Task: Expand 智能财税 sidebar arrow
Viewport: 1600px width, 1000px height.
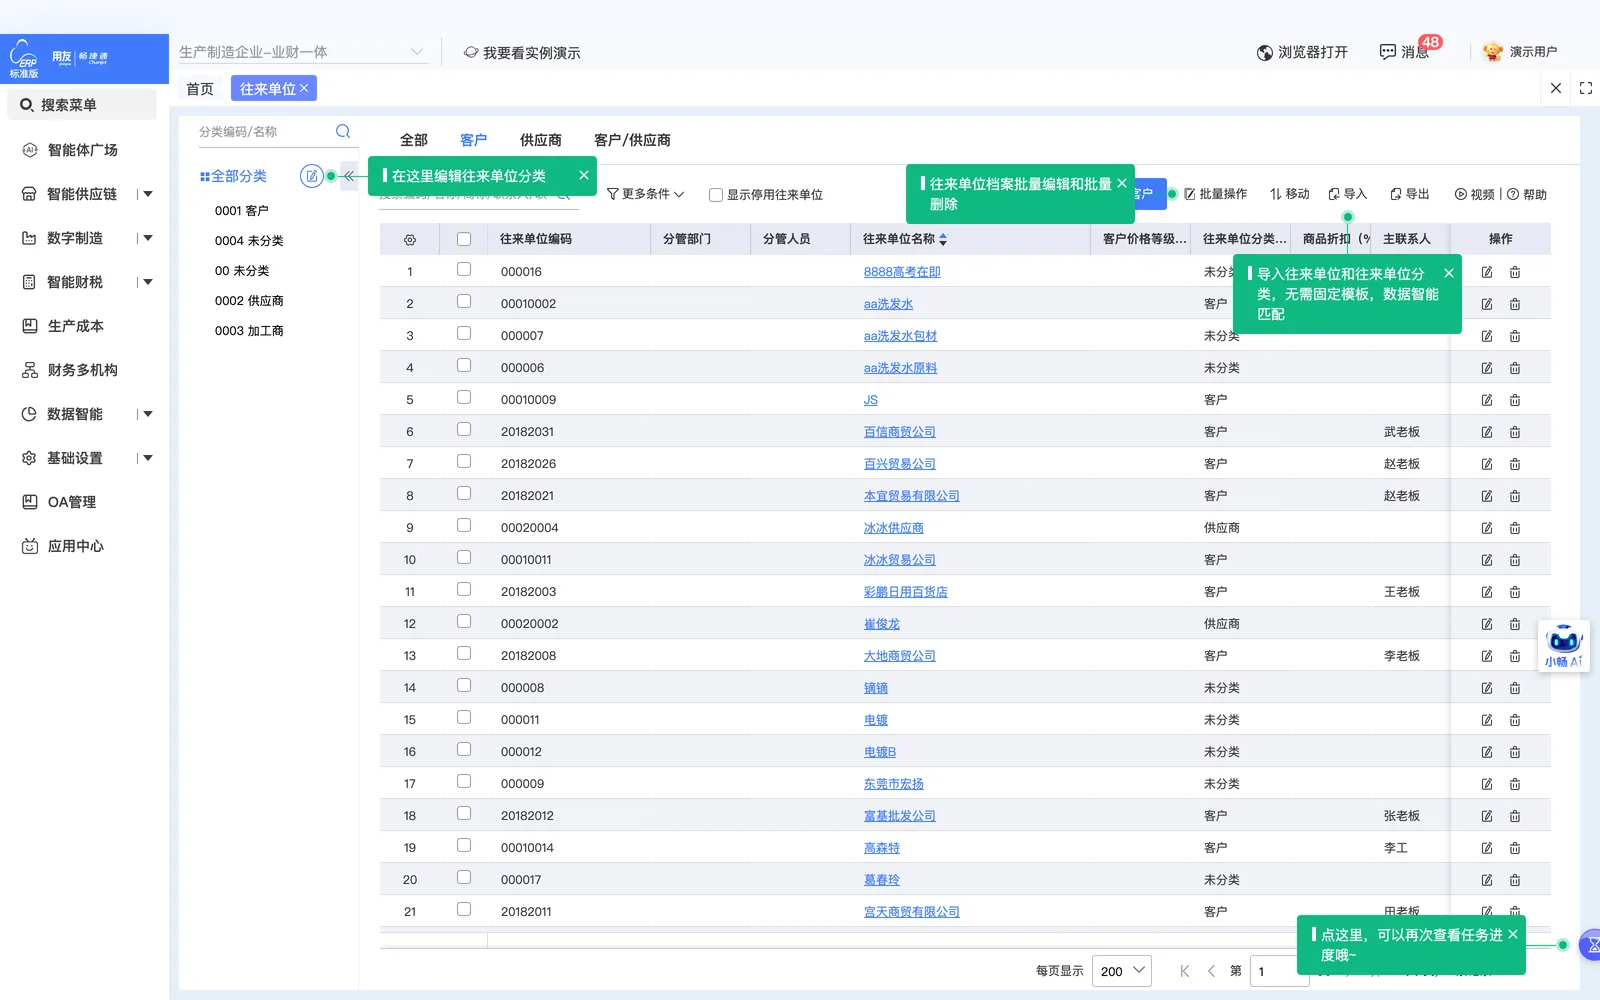Action: click(148, 282)
